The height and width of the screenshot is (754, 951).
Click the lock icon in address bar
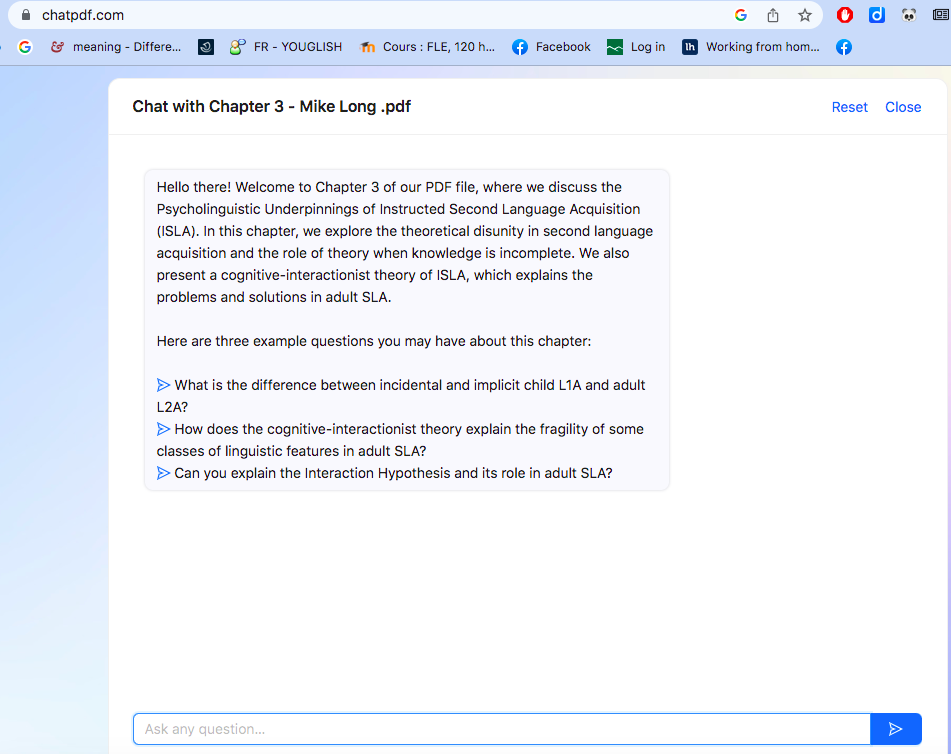click(x=25, y=15)
